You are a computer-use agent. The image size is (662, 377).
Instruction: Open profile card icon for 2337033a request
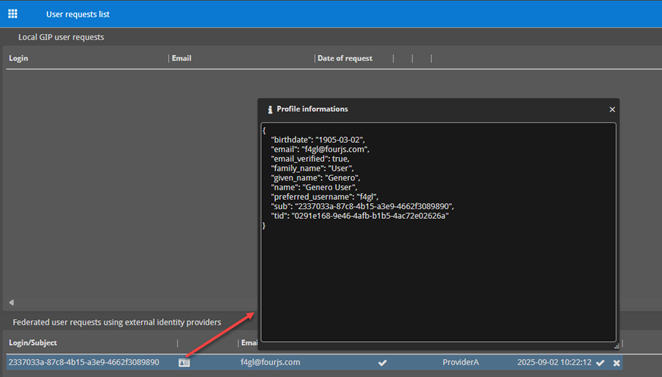click(184, 363)
